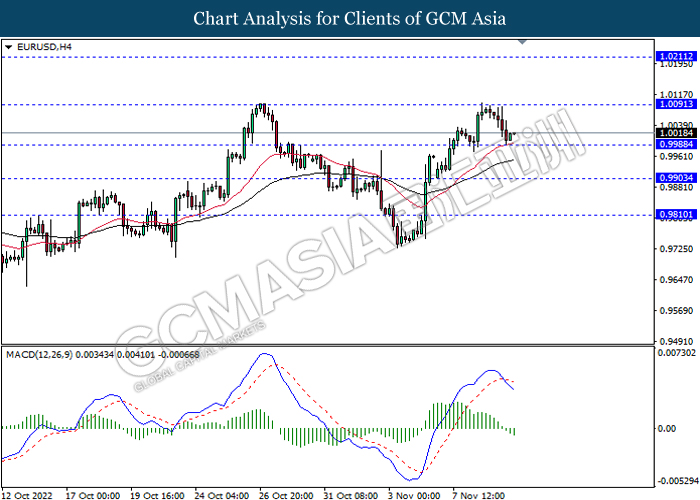
Task: Click the Chart Analysis for Clients title
Action: pyautogui.click(x=350, y=18)
